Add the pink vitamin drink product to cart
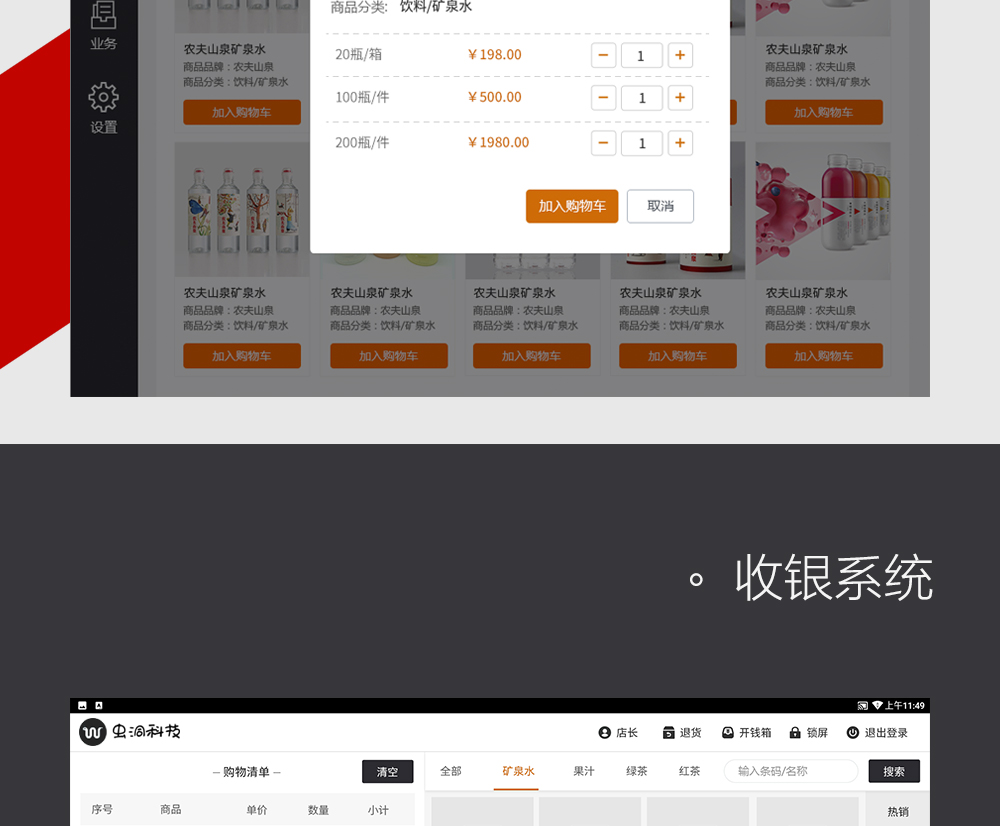The height and width of the screenshot is (826, 1000). pyautogui.click(x=824, y=356)
